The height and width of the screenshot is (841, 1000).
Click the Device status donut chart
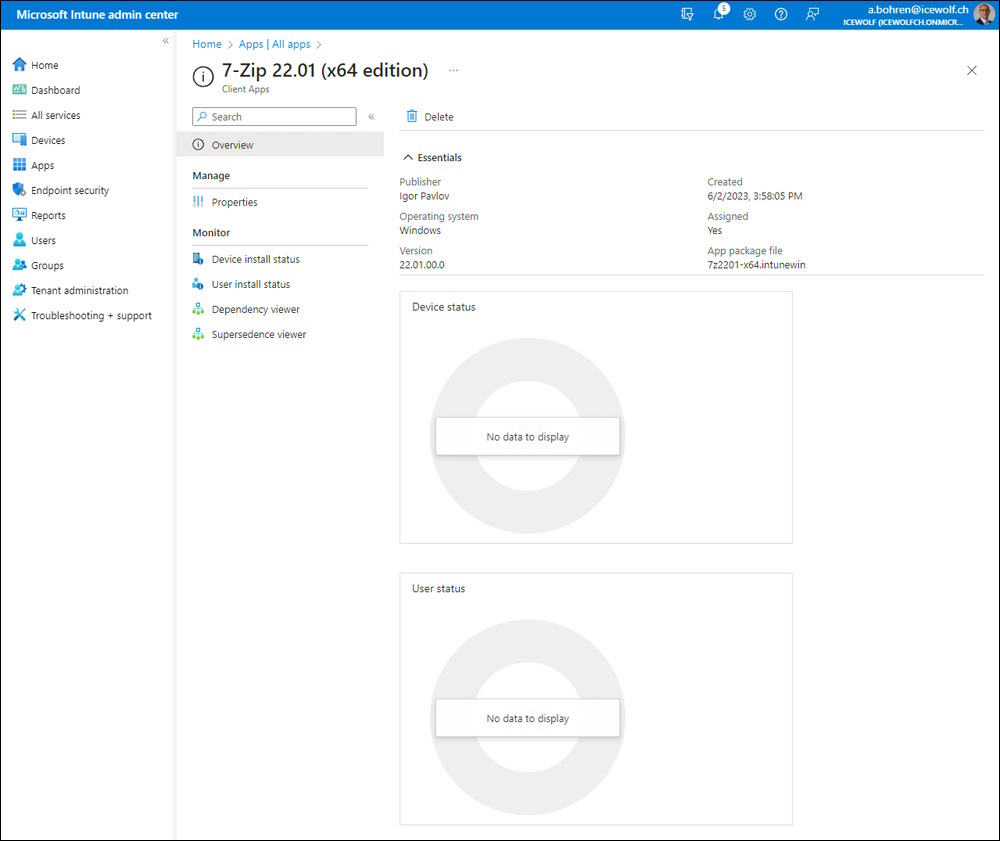coord(527,435)
